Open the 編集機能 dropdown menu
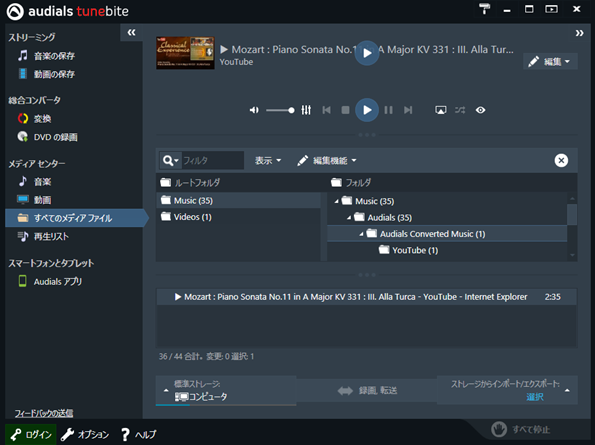595x445 pixels. 327,160
